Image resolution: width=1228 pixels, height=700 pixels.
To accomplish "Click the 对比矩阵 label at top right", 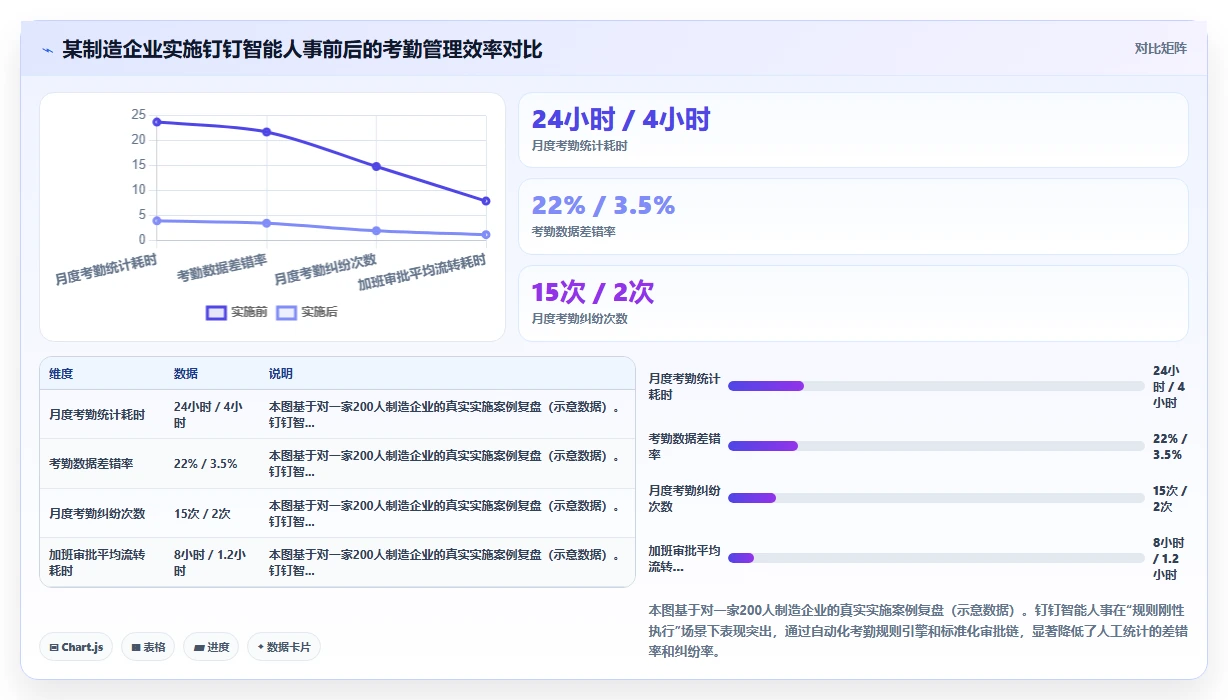I will (1161, 48).
